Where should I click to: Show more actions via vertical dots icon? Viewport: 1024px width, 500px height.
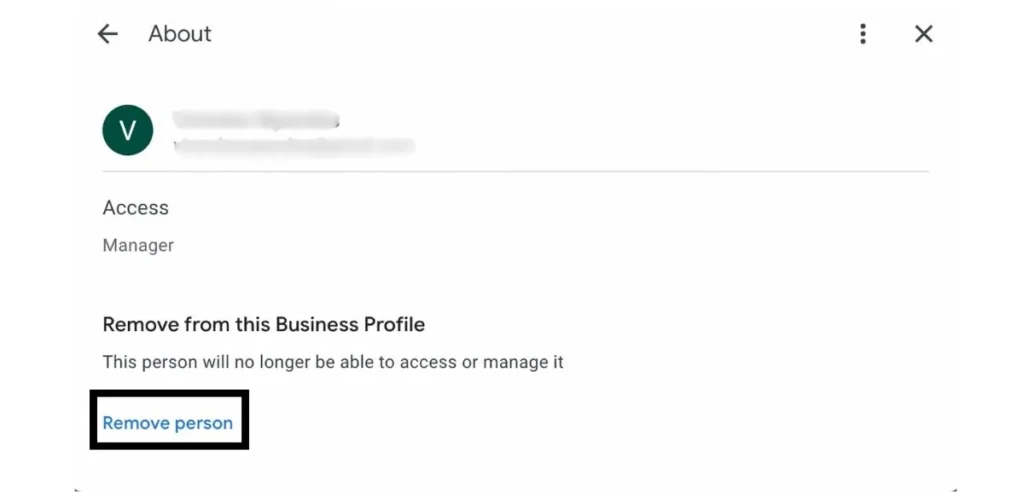[863, 34]
